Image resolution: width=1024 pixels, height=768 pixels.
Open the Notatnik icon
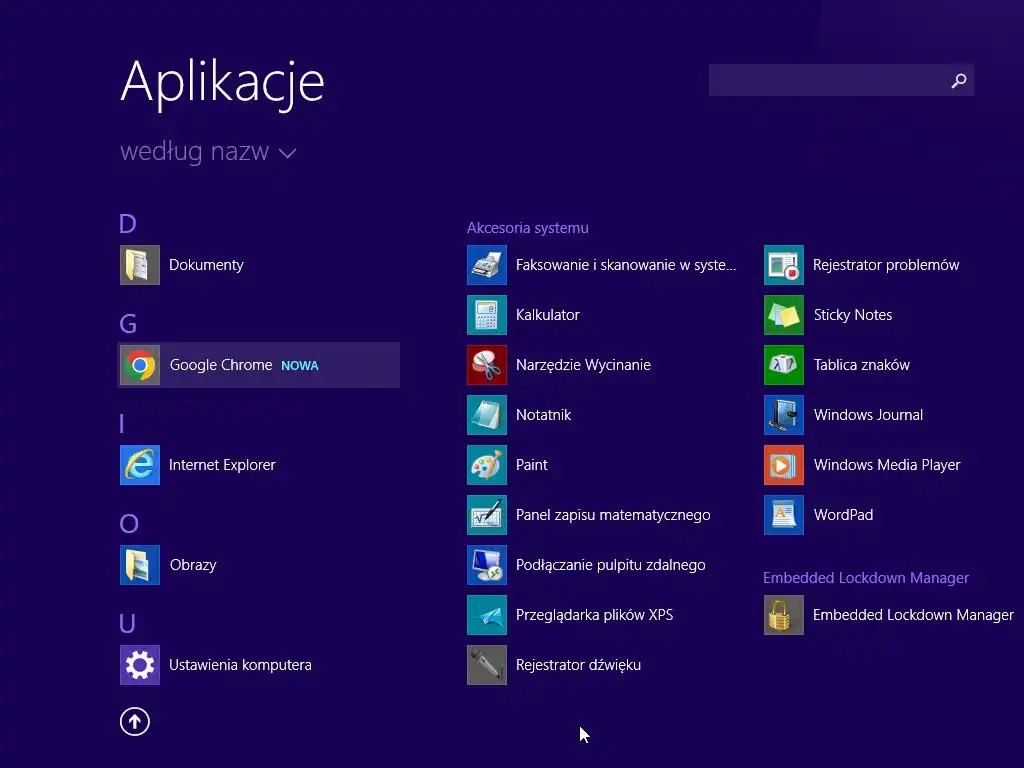point(487,415)
